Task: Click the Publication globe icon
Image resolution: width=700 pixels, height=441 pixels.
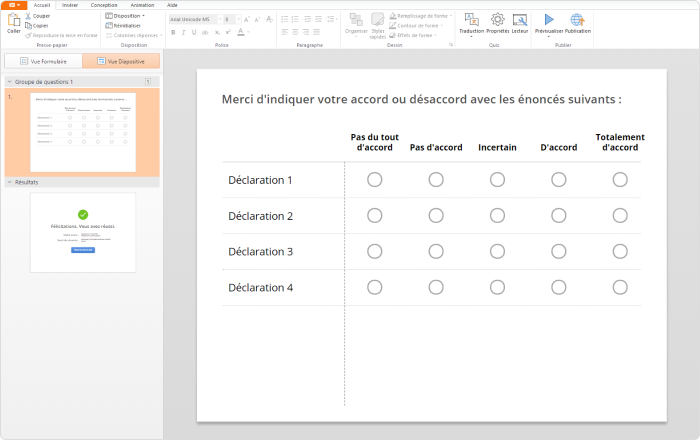Action: [x=578, y=22]
